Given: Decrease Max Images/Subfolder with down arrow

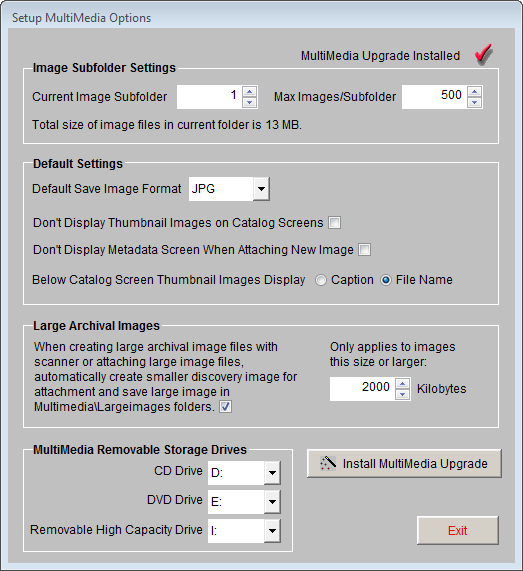Looking at the screenshot, I should click(x=475, y=102).
